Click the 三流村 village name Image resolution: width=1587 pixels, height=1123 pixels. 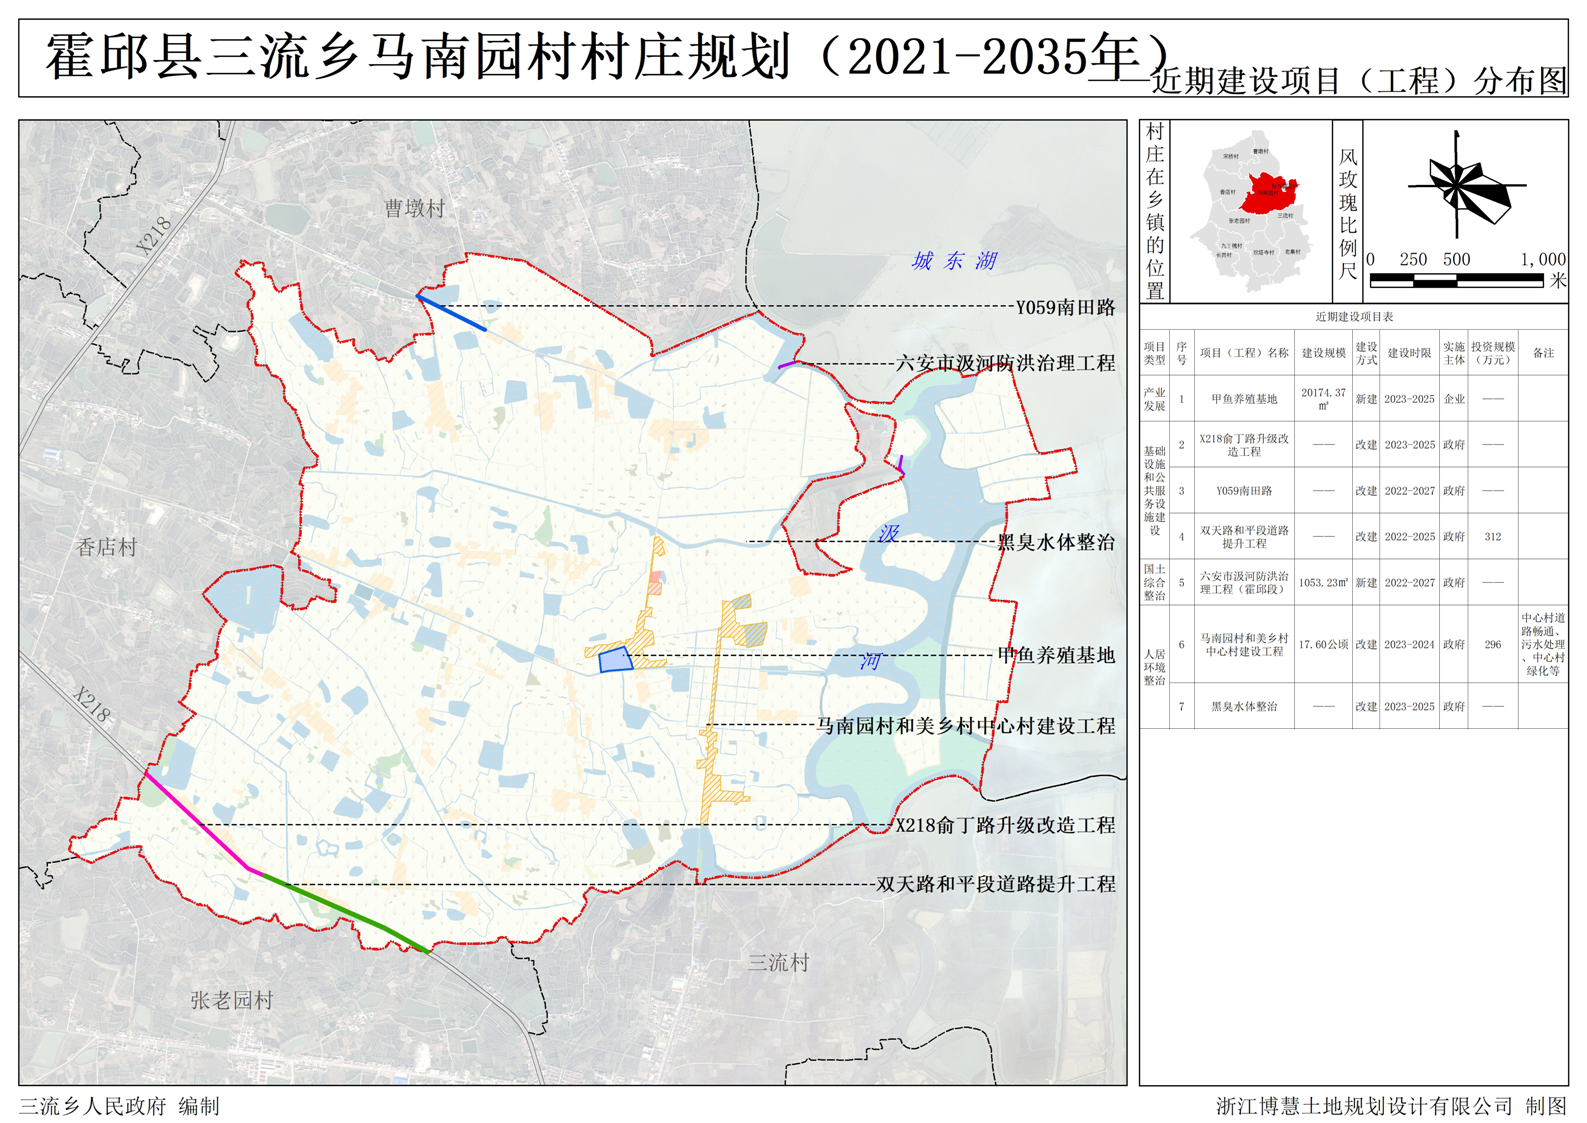coord(778,962)
